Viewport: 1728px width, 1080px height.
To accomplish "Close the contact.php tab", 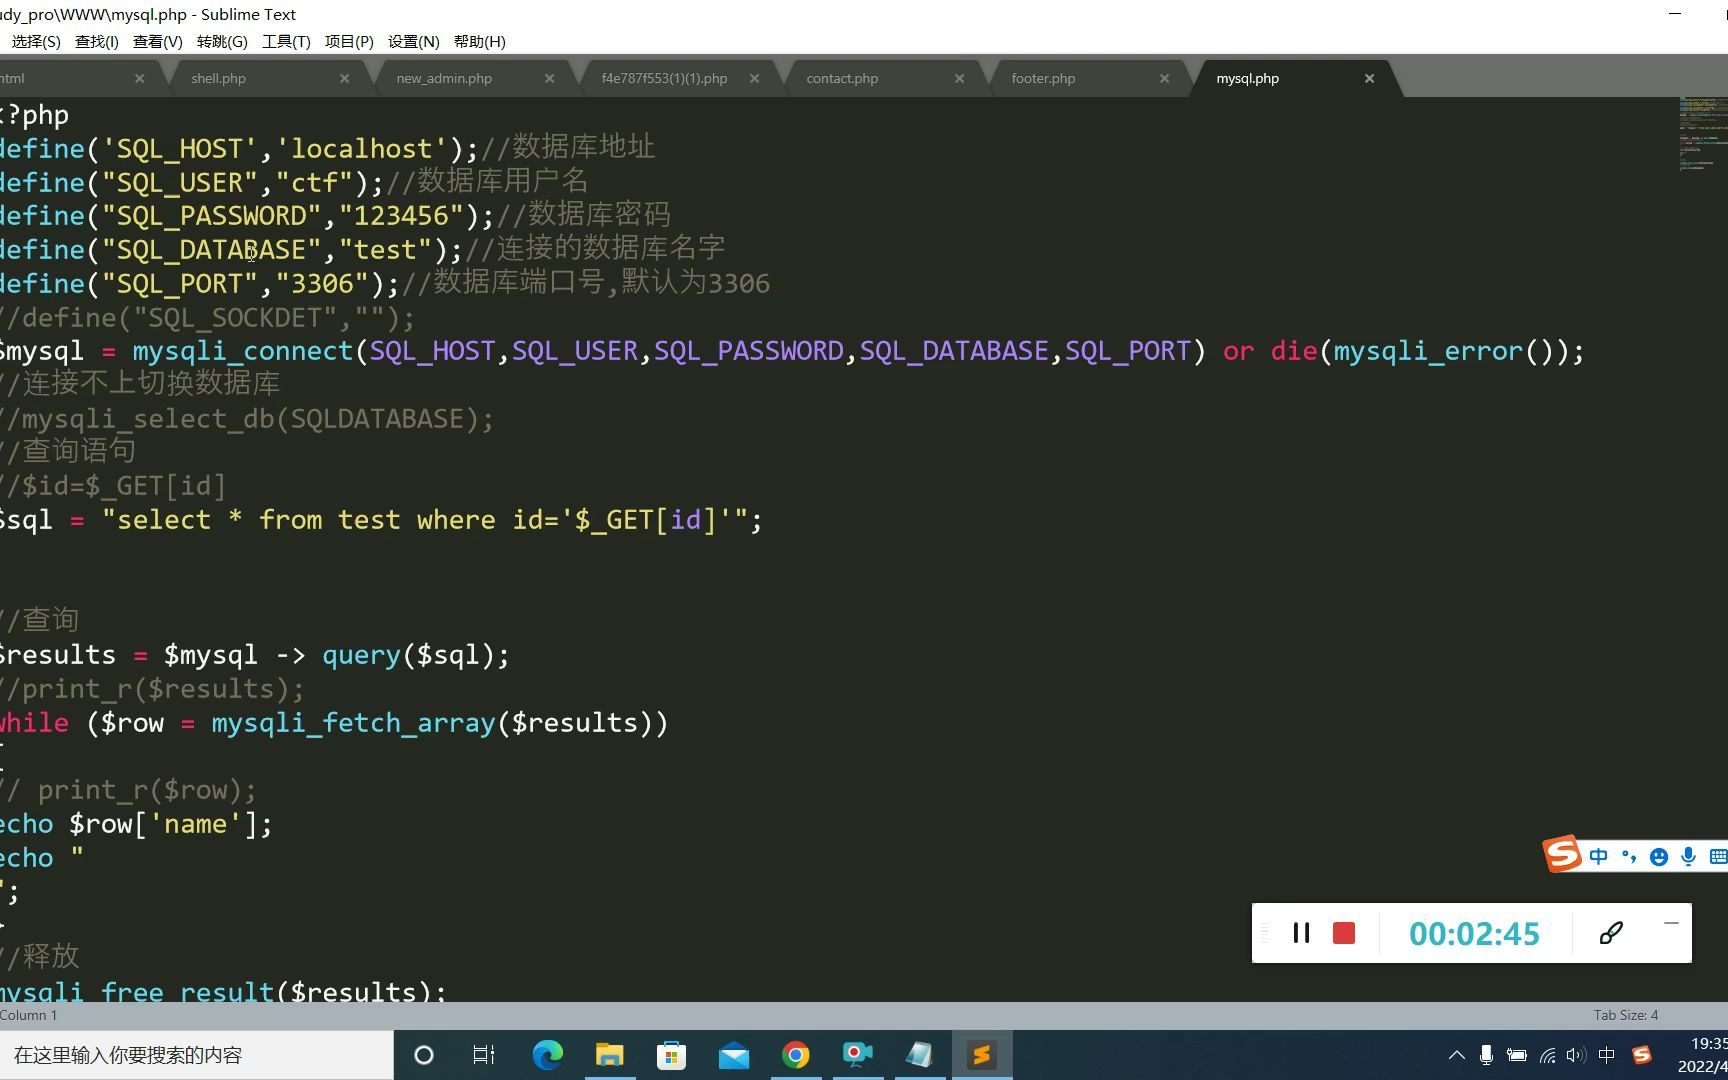I will click(959, 78).
